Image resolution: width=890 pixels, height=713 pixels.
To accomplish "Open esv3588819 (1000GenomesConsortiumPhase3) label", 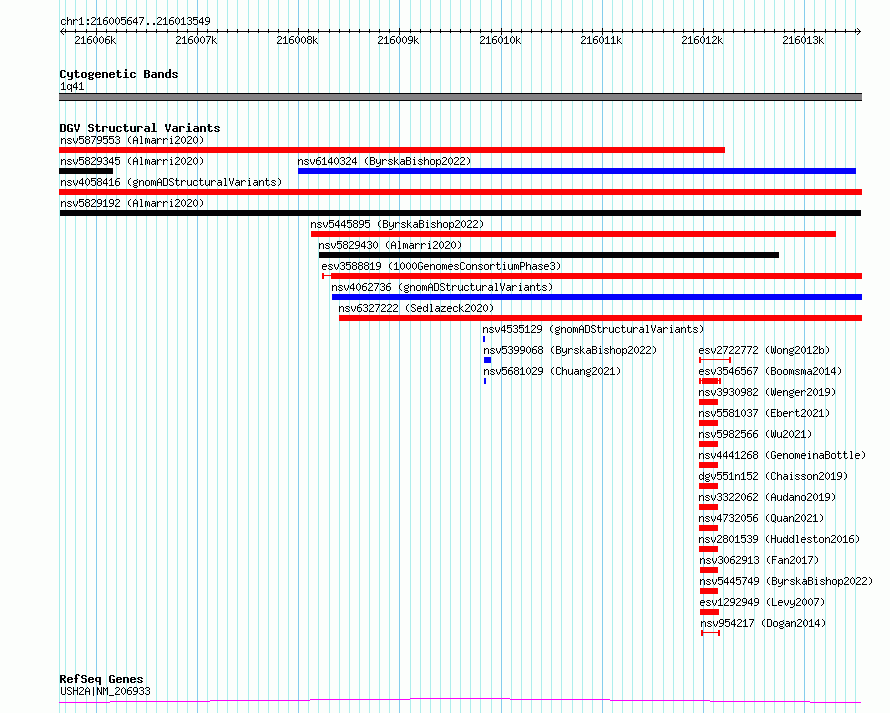I will [441, 266].
